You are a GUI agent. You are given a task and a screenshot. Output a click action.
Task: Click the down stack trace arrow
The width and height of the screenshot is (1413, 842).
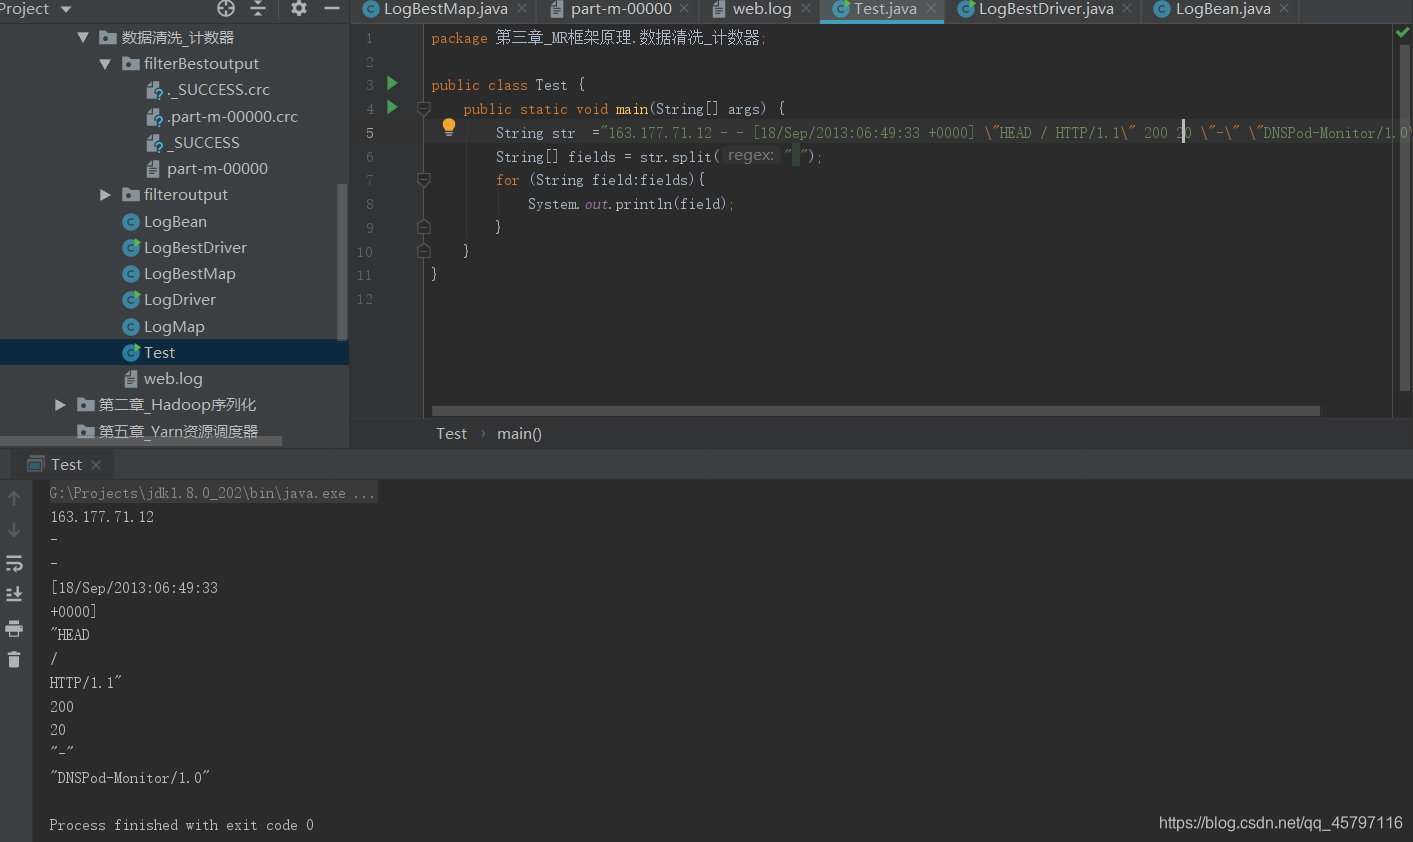tap(14, 530)
